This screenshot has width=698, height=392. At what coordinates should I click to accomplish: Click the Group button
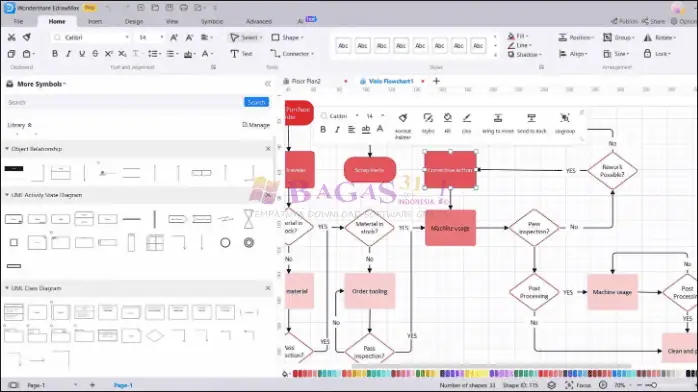618,37
